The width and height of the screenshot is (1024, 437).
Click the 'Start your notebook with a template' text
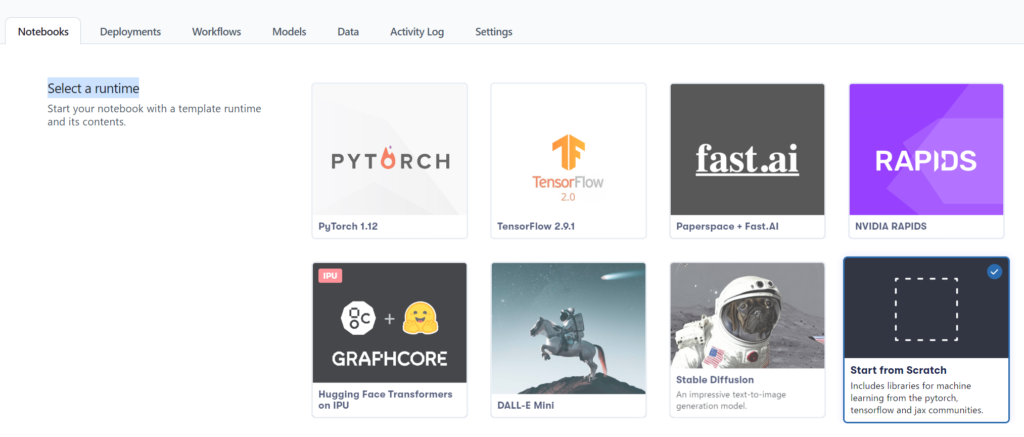click(154, 115)
